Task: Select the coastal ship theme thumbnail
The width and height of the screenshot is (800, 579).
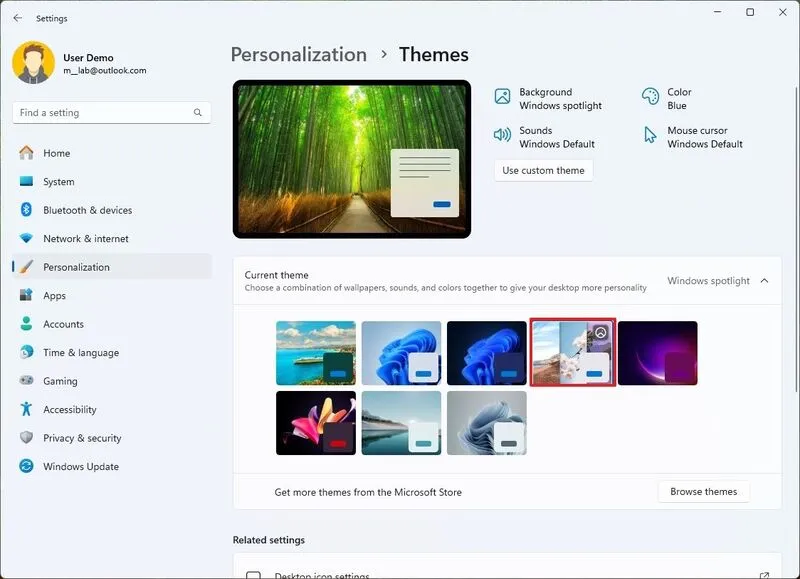Action: 316,353
